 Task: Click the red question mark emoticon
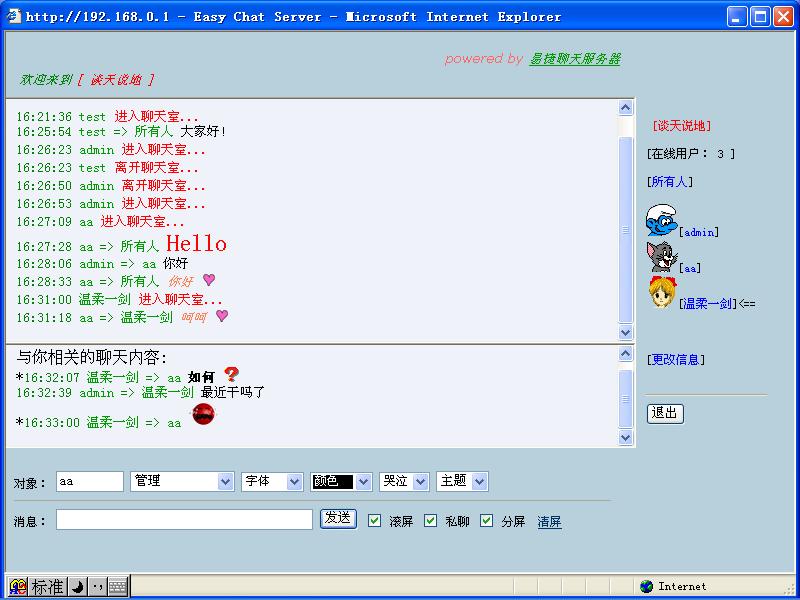tap(231, 374)
